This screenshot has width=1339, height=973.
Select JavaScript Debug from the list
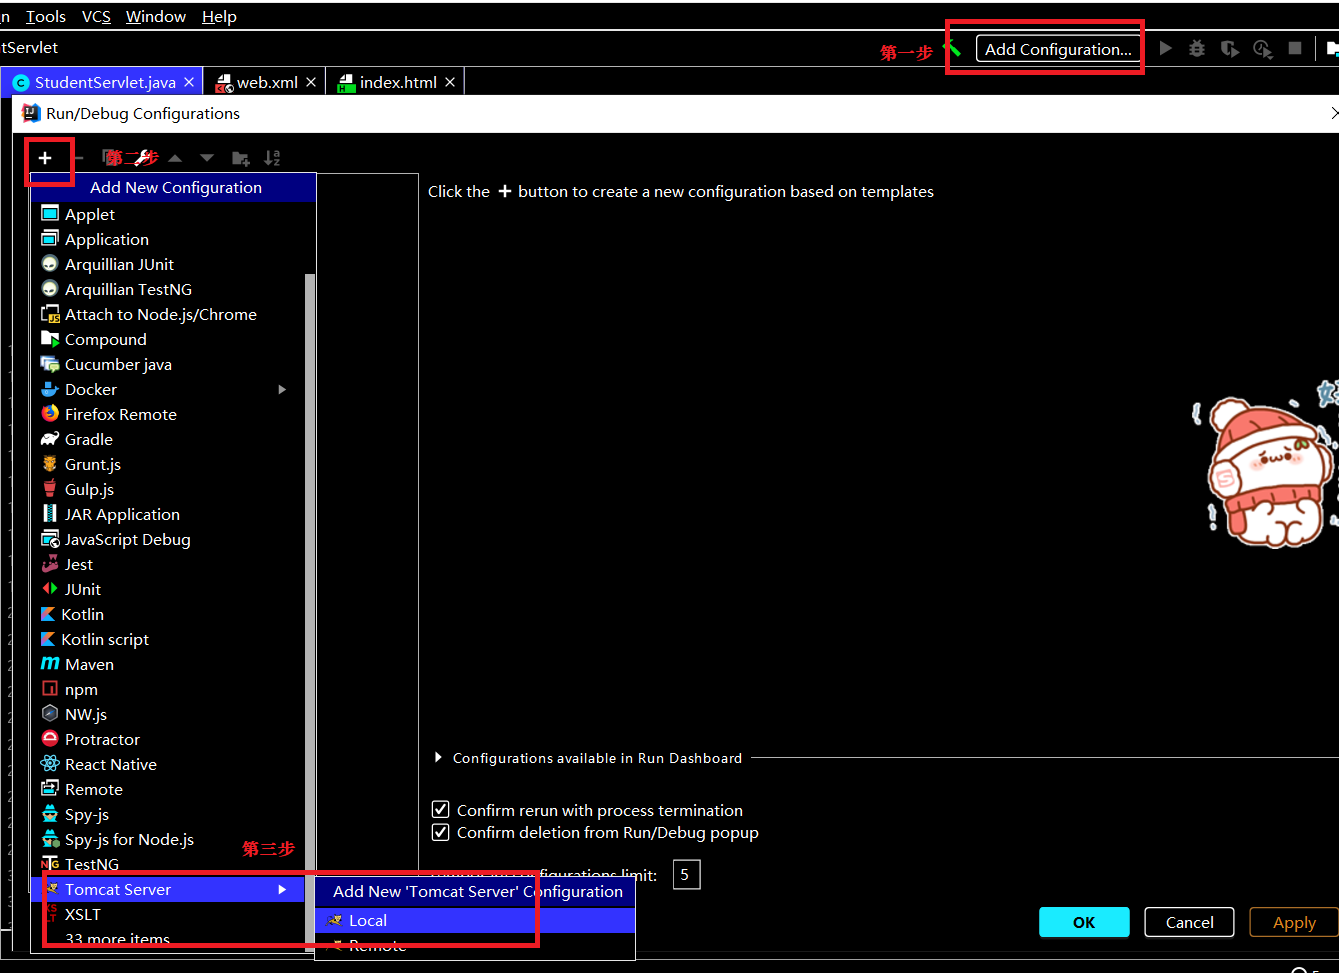[168, 539]
